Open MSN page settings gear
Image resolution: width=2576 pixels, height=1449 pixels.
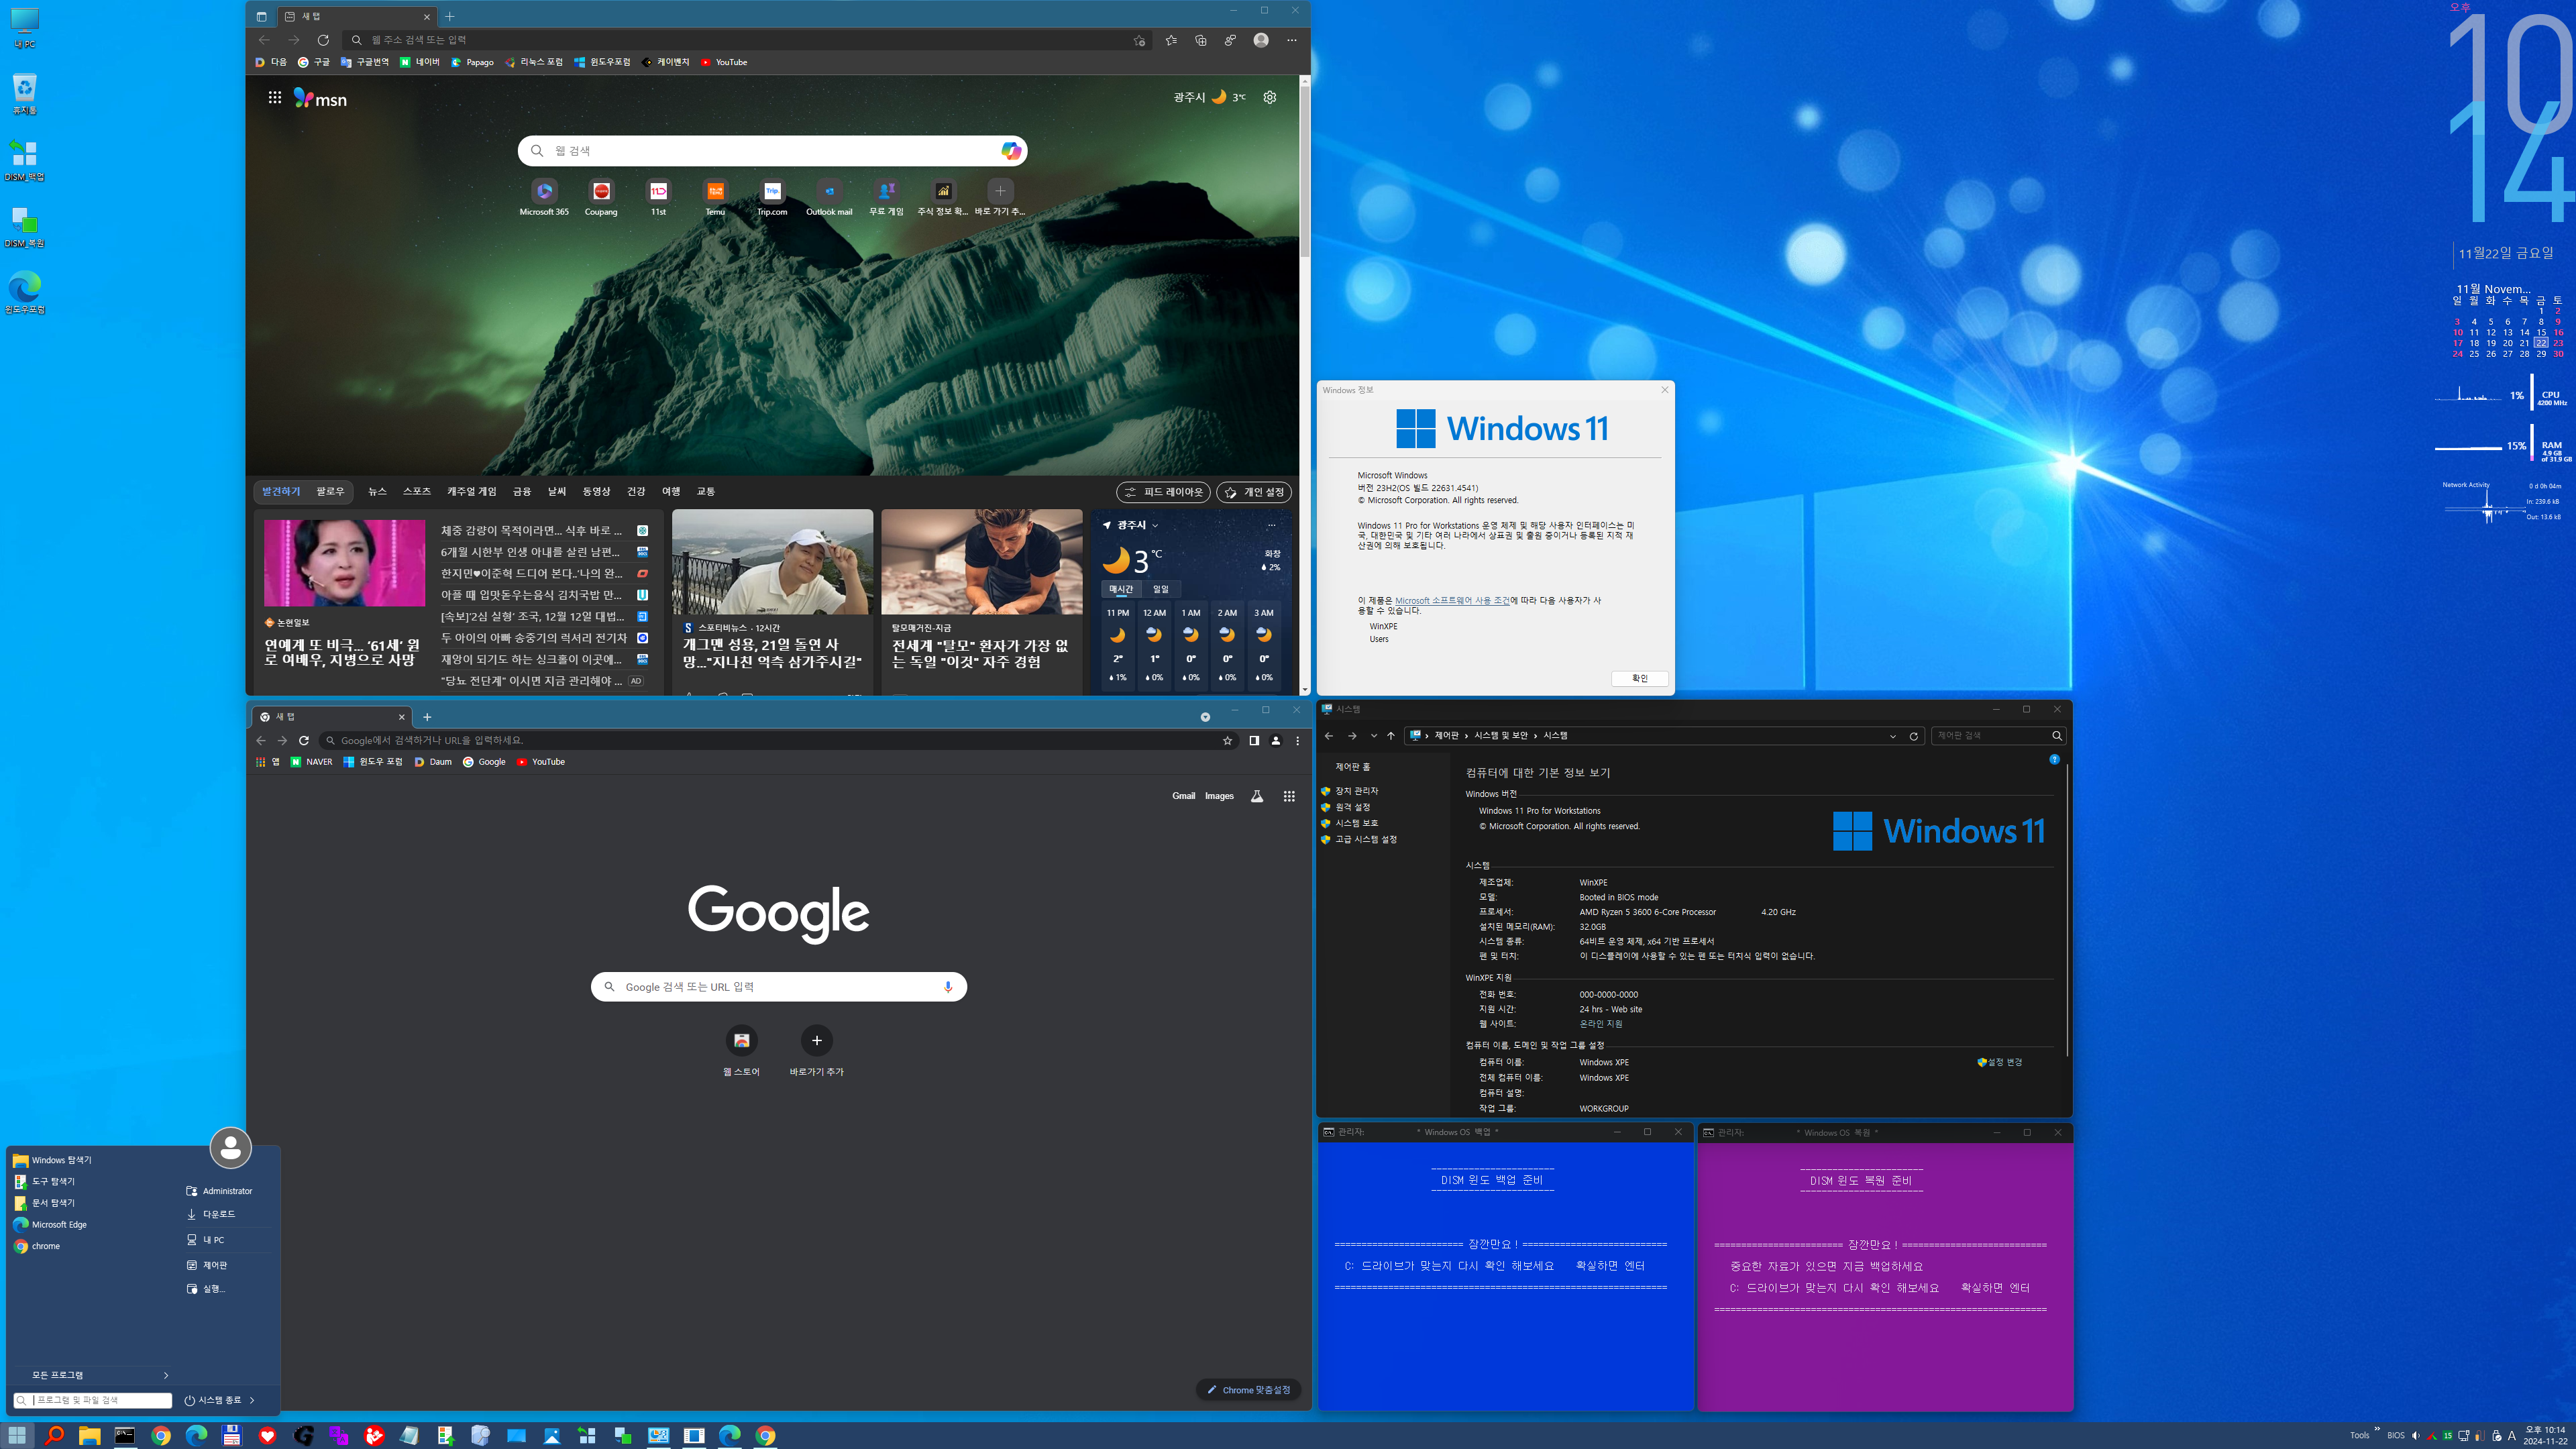[x=1270, y=97]
